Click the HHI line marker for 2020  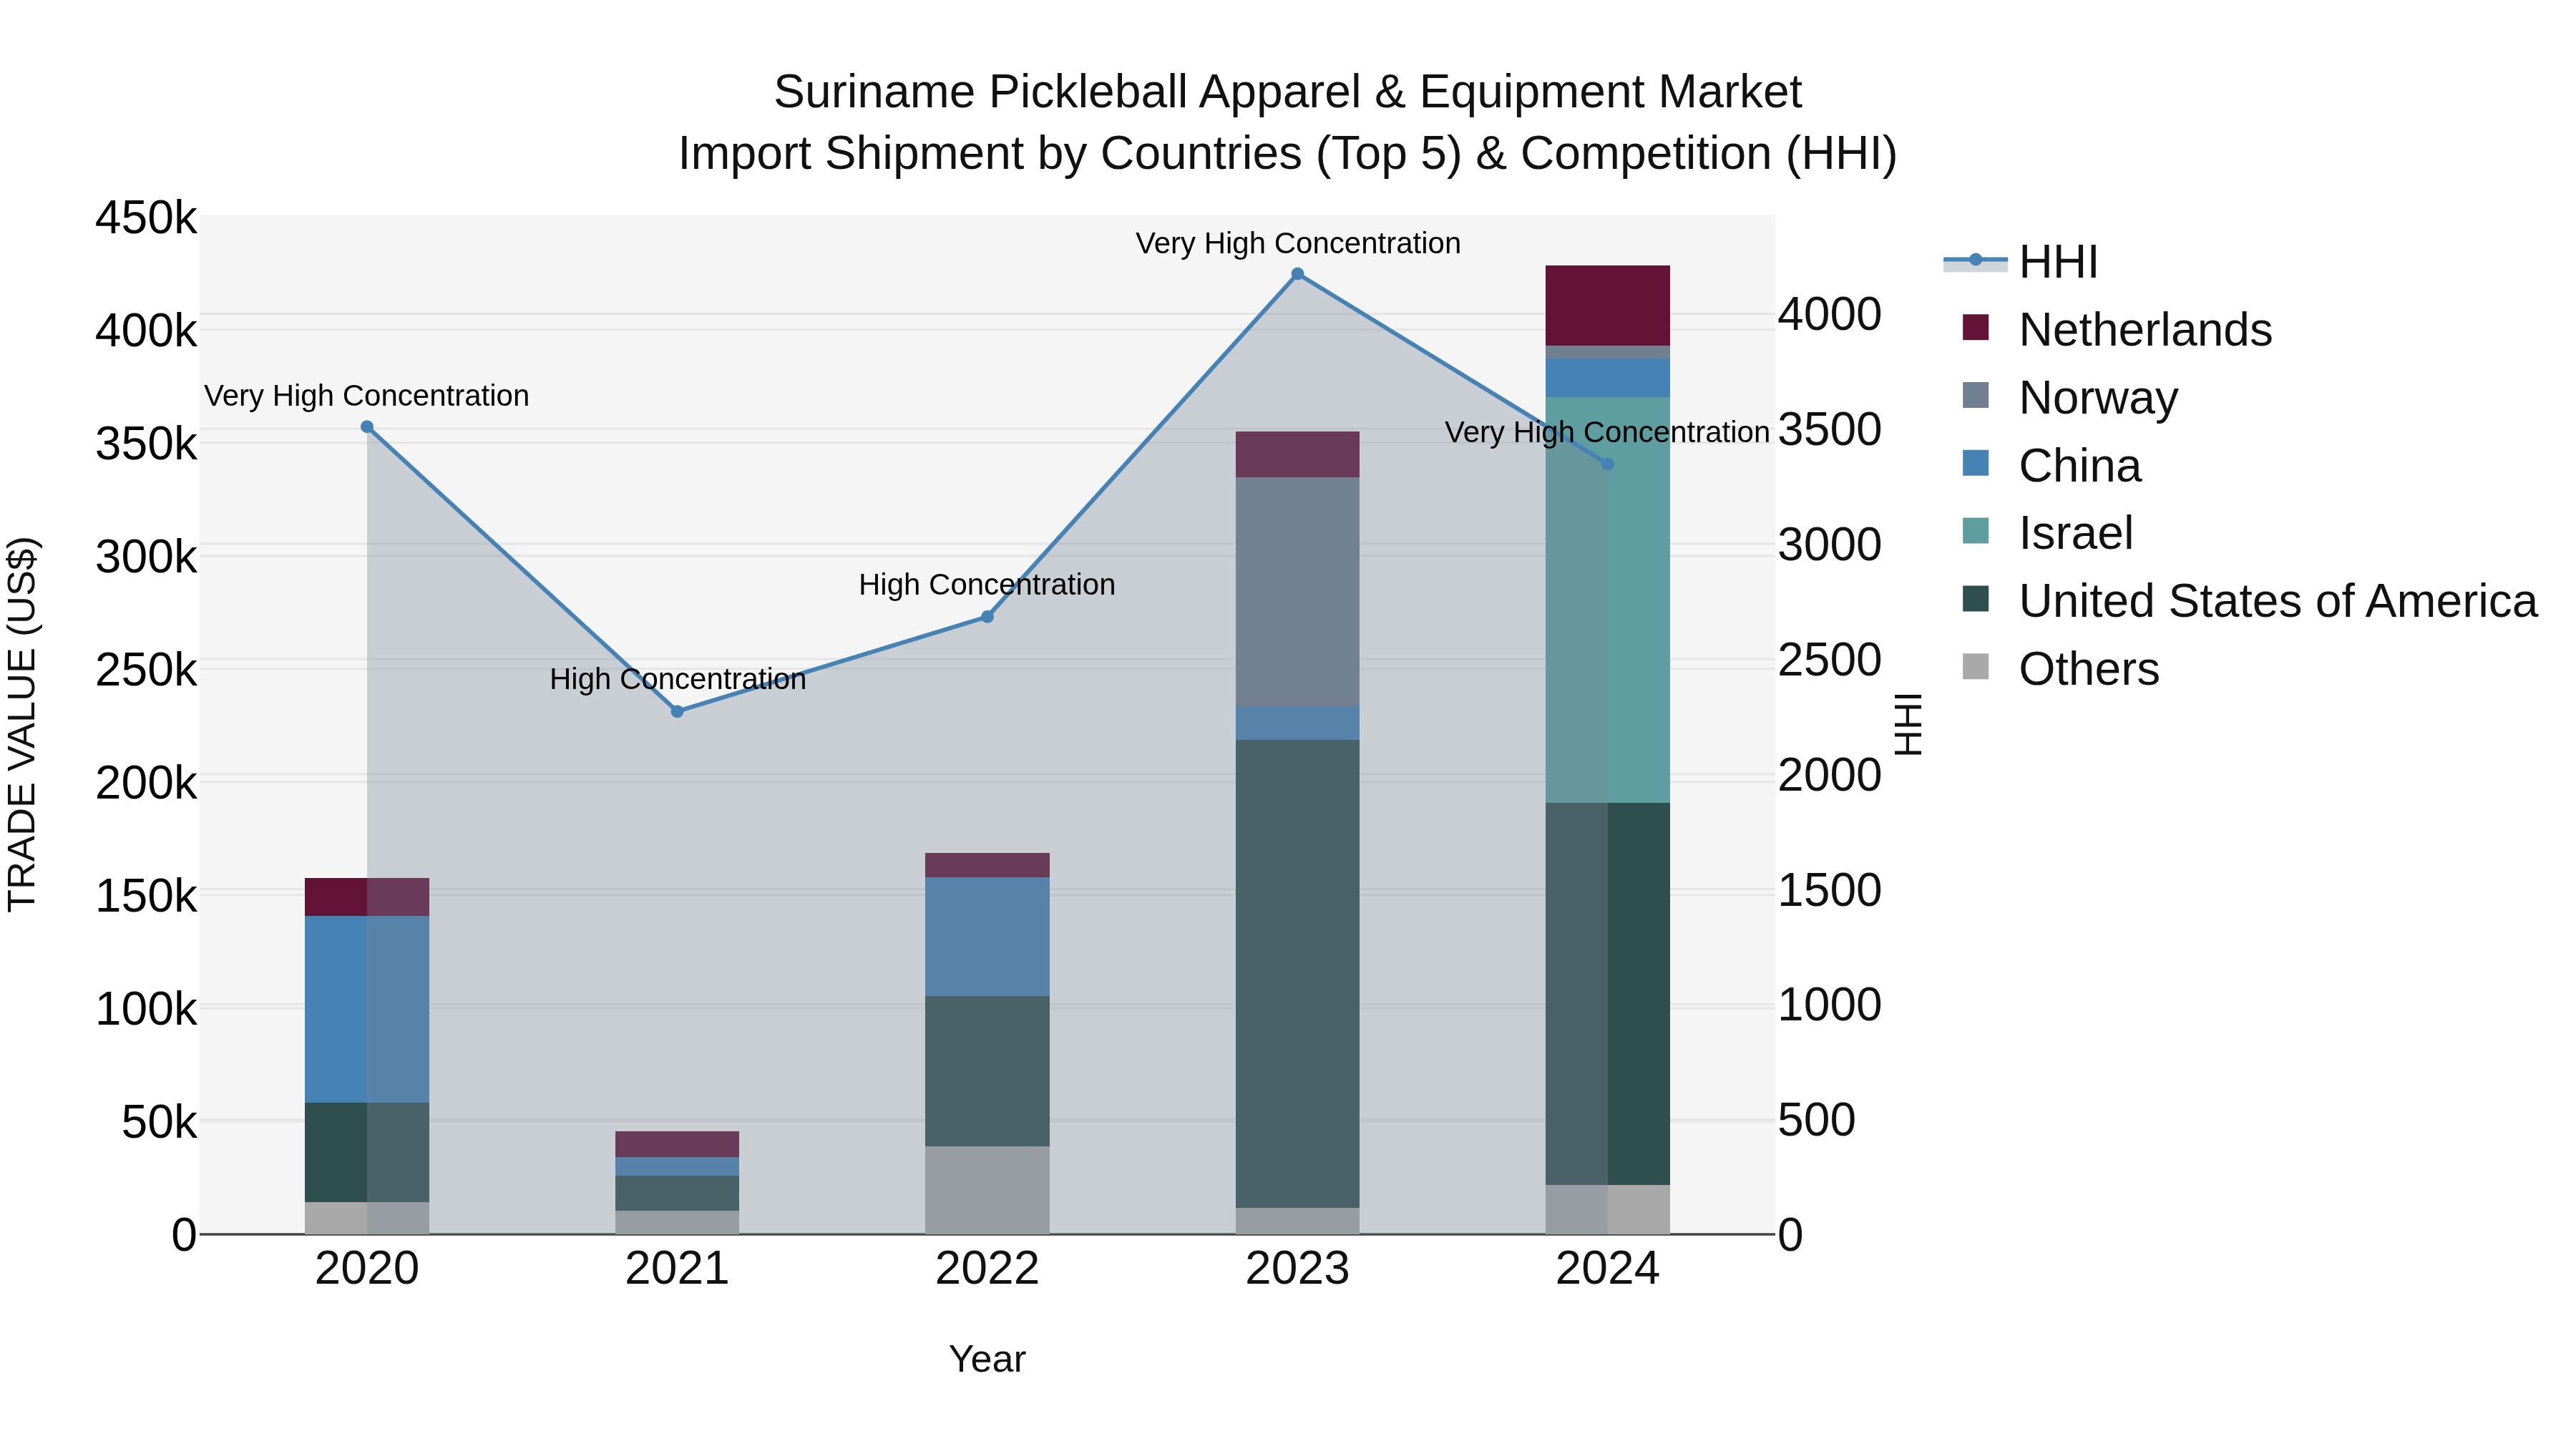[367, 427]
